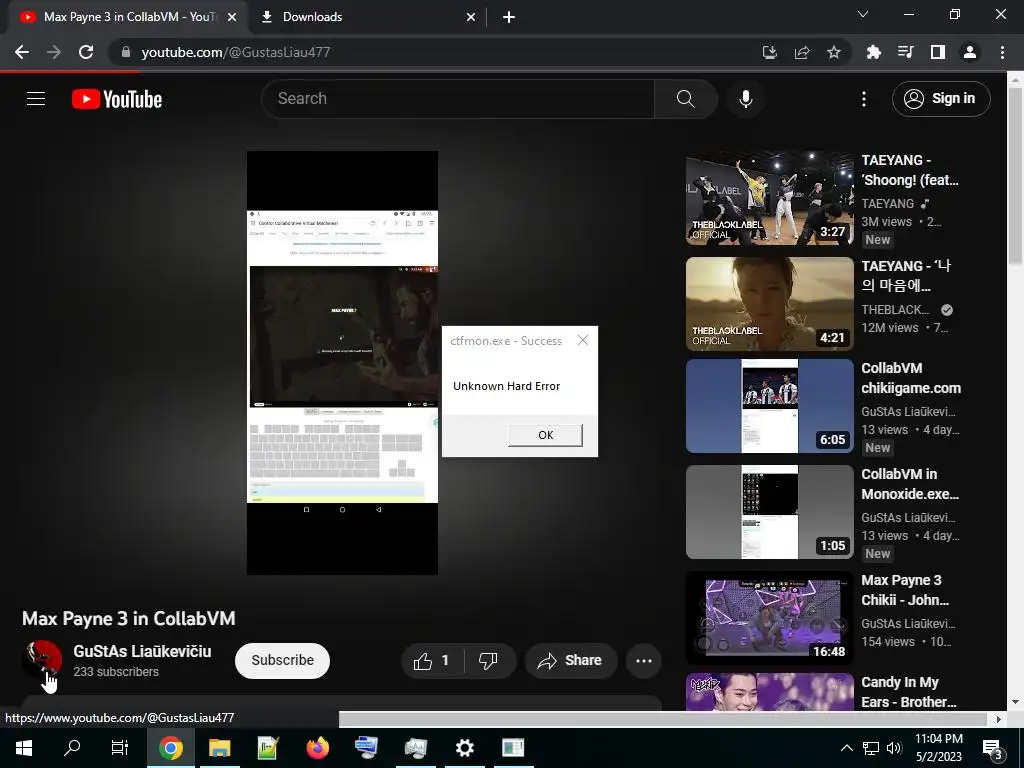Open CollabVM chikiigame.com video thumbnail
1024x768 pixels.
pos(769,406)
